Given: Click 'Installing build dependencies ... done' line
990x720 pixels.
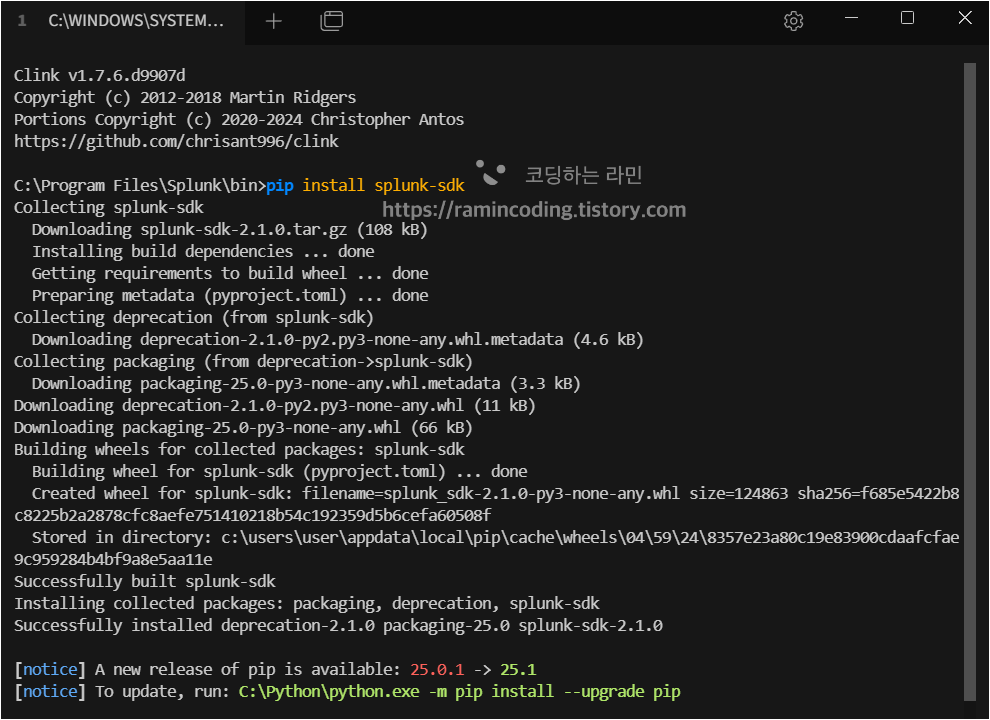Looking at the screenshot, I should (x=203, y=251).
